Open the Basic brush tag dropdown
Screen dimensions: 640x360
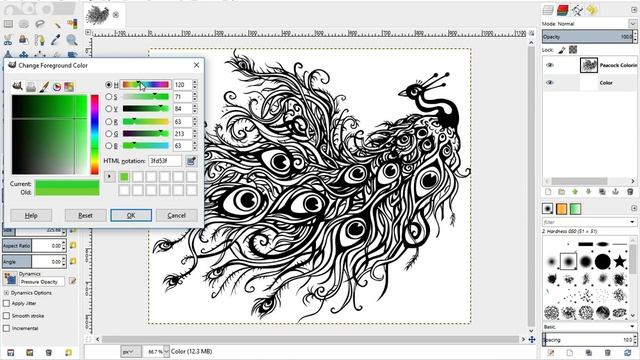click(632, 327)
